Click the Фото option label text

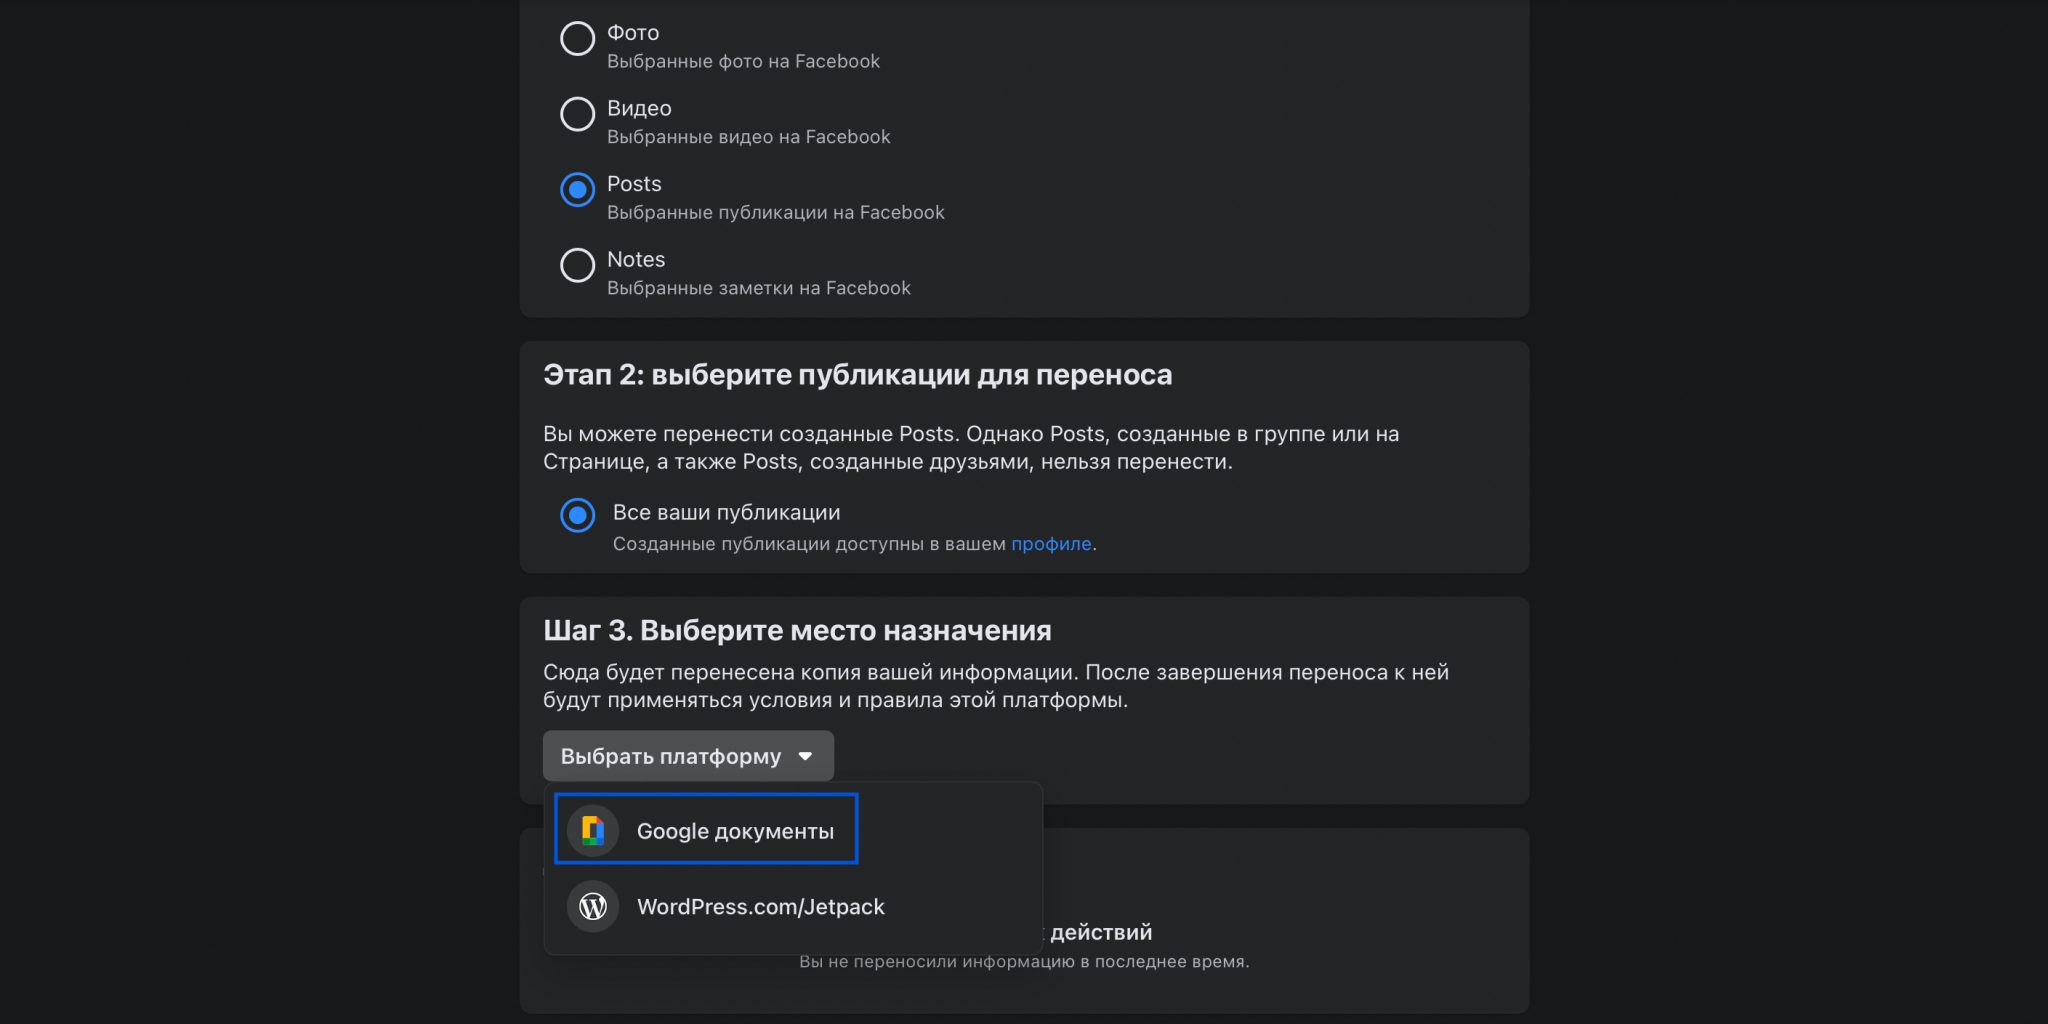633,33
